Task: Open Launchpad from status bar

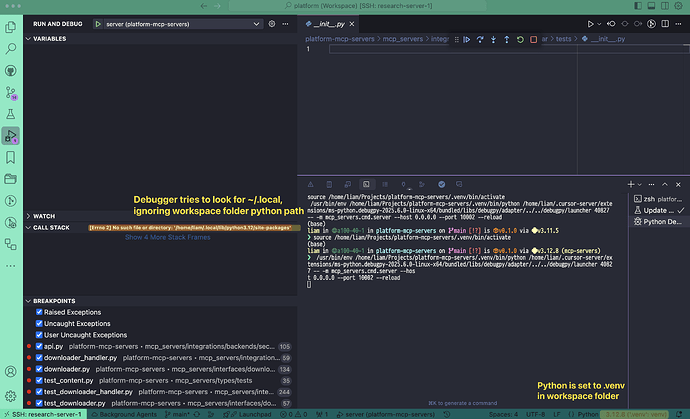Action: click(247, 414)
